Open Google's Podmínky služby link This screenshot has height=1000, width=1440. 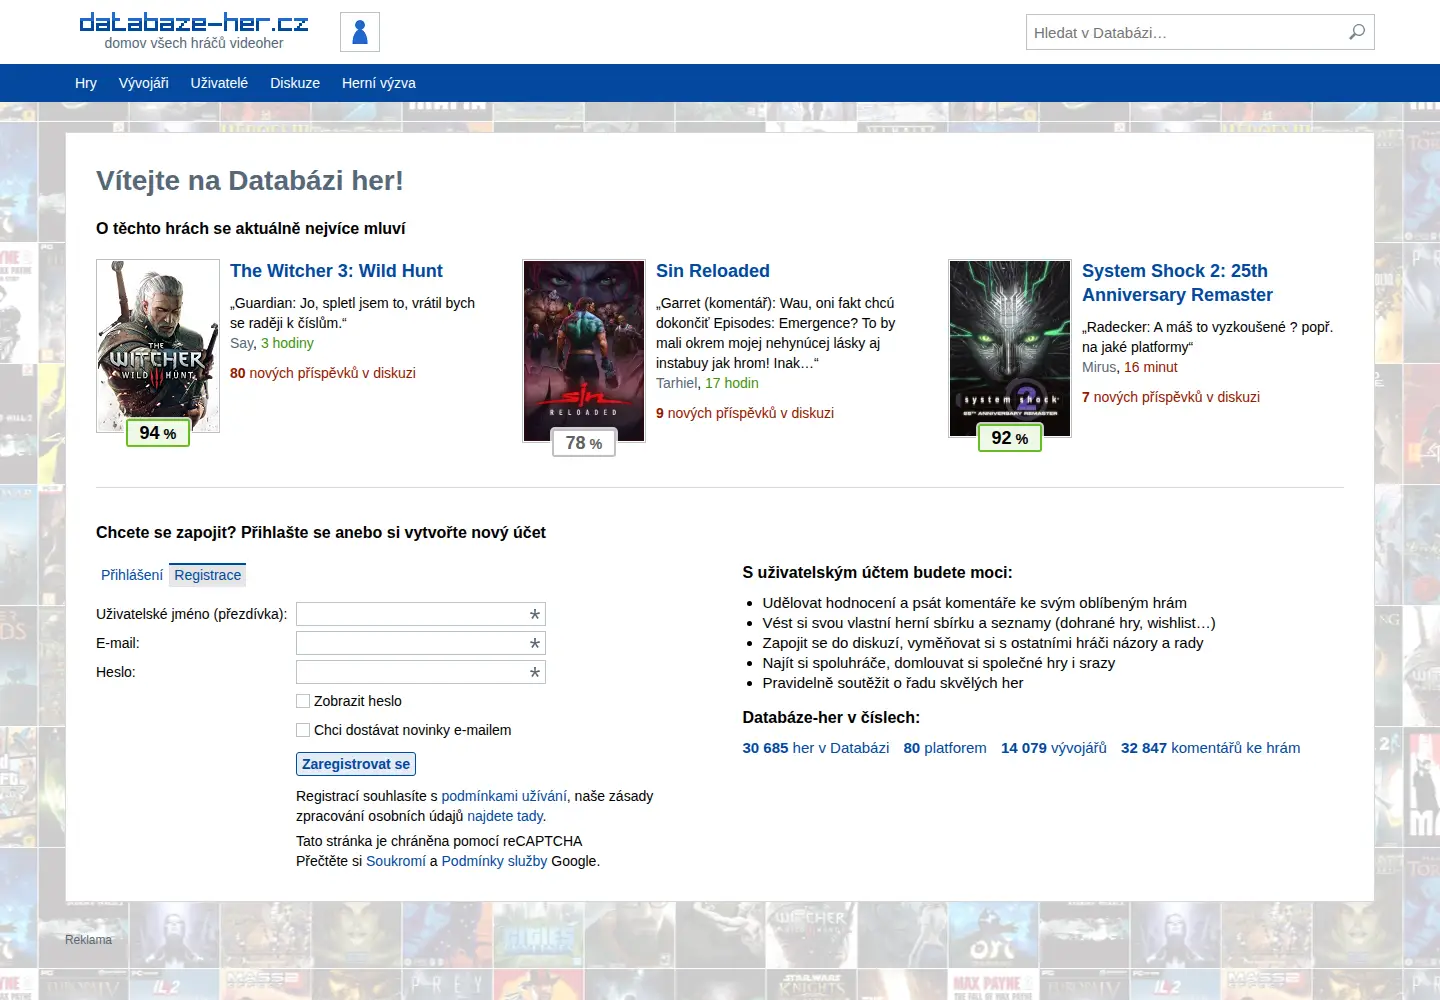[x=494, y=861]
